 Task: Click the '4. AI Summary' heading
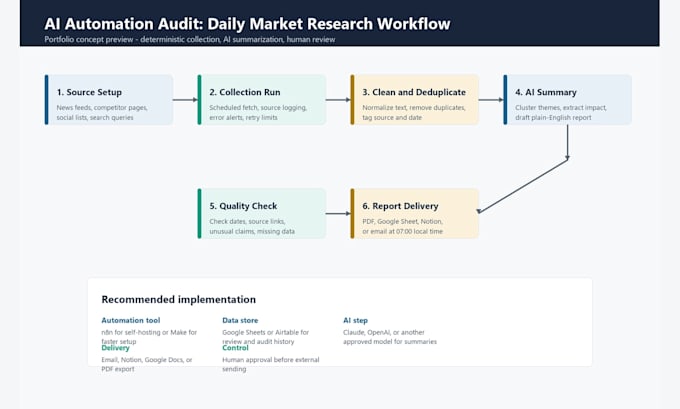point(546,92)
